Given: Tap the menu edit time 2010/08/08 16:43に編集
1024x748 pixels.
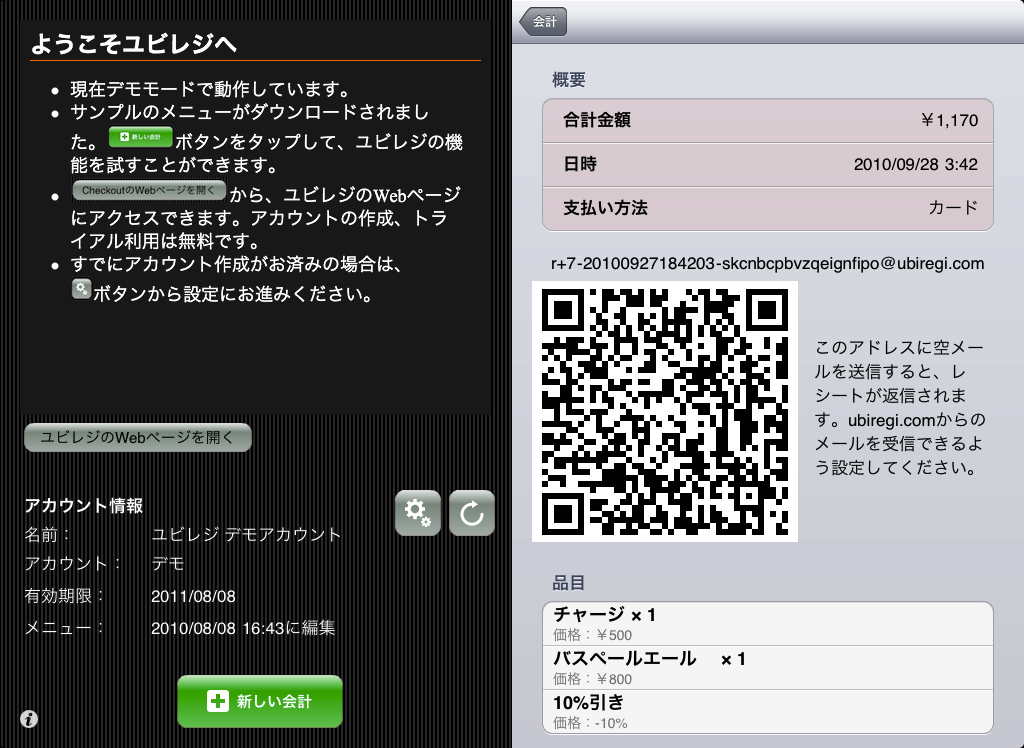Looking at the screenshot, I should [243, 628].
